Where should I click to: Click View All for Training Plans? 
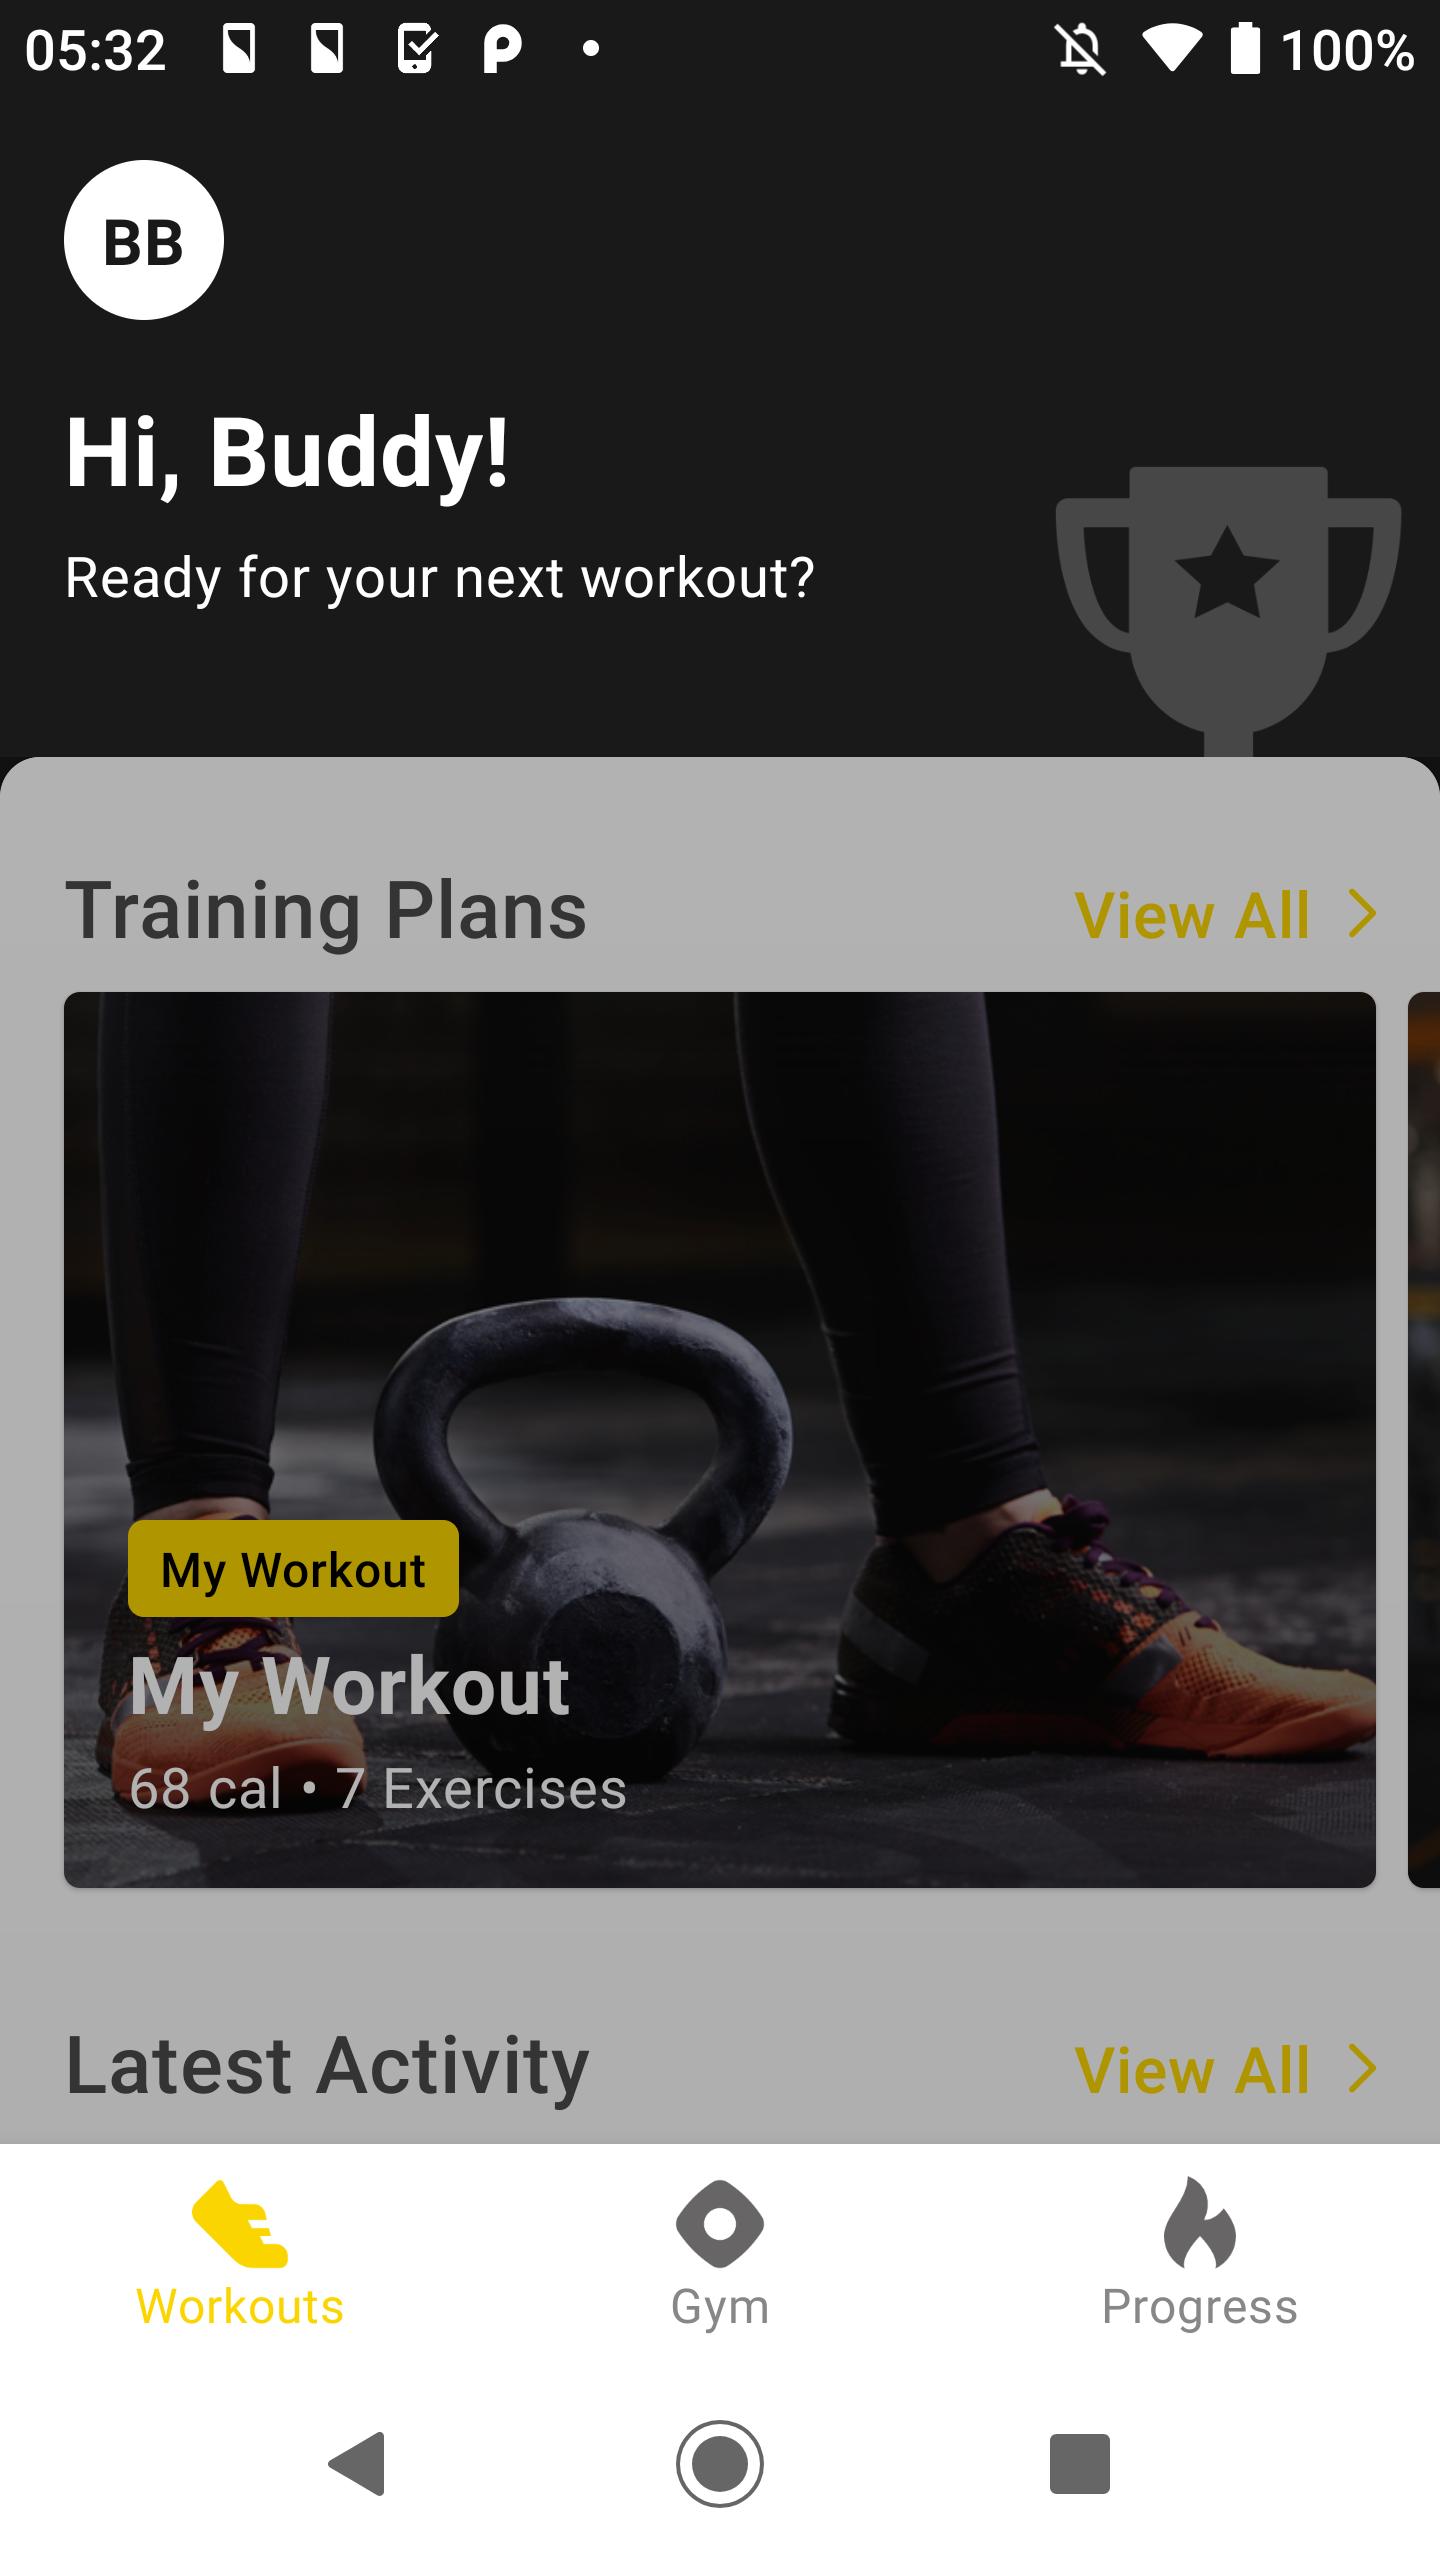click(x=1192, y=916)
